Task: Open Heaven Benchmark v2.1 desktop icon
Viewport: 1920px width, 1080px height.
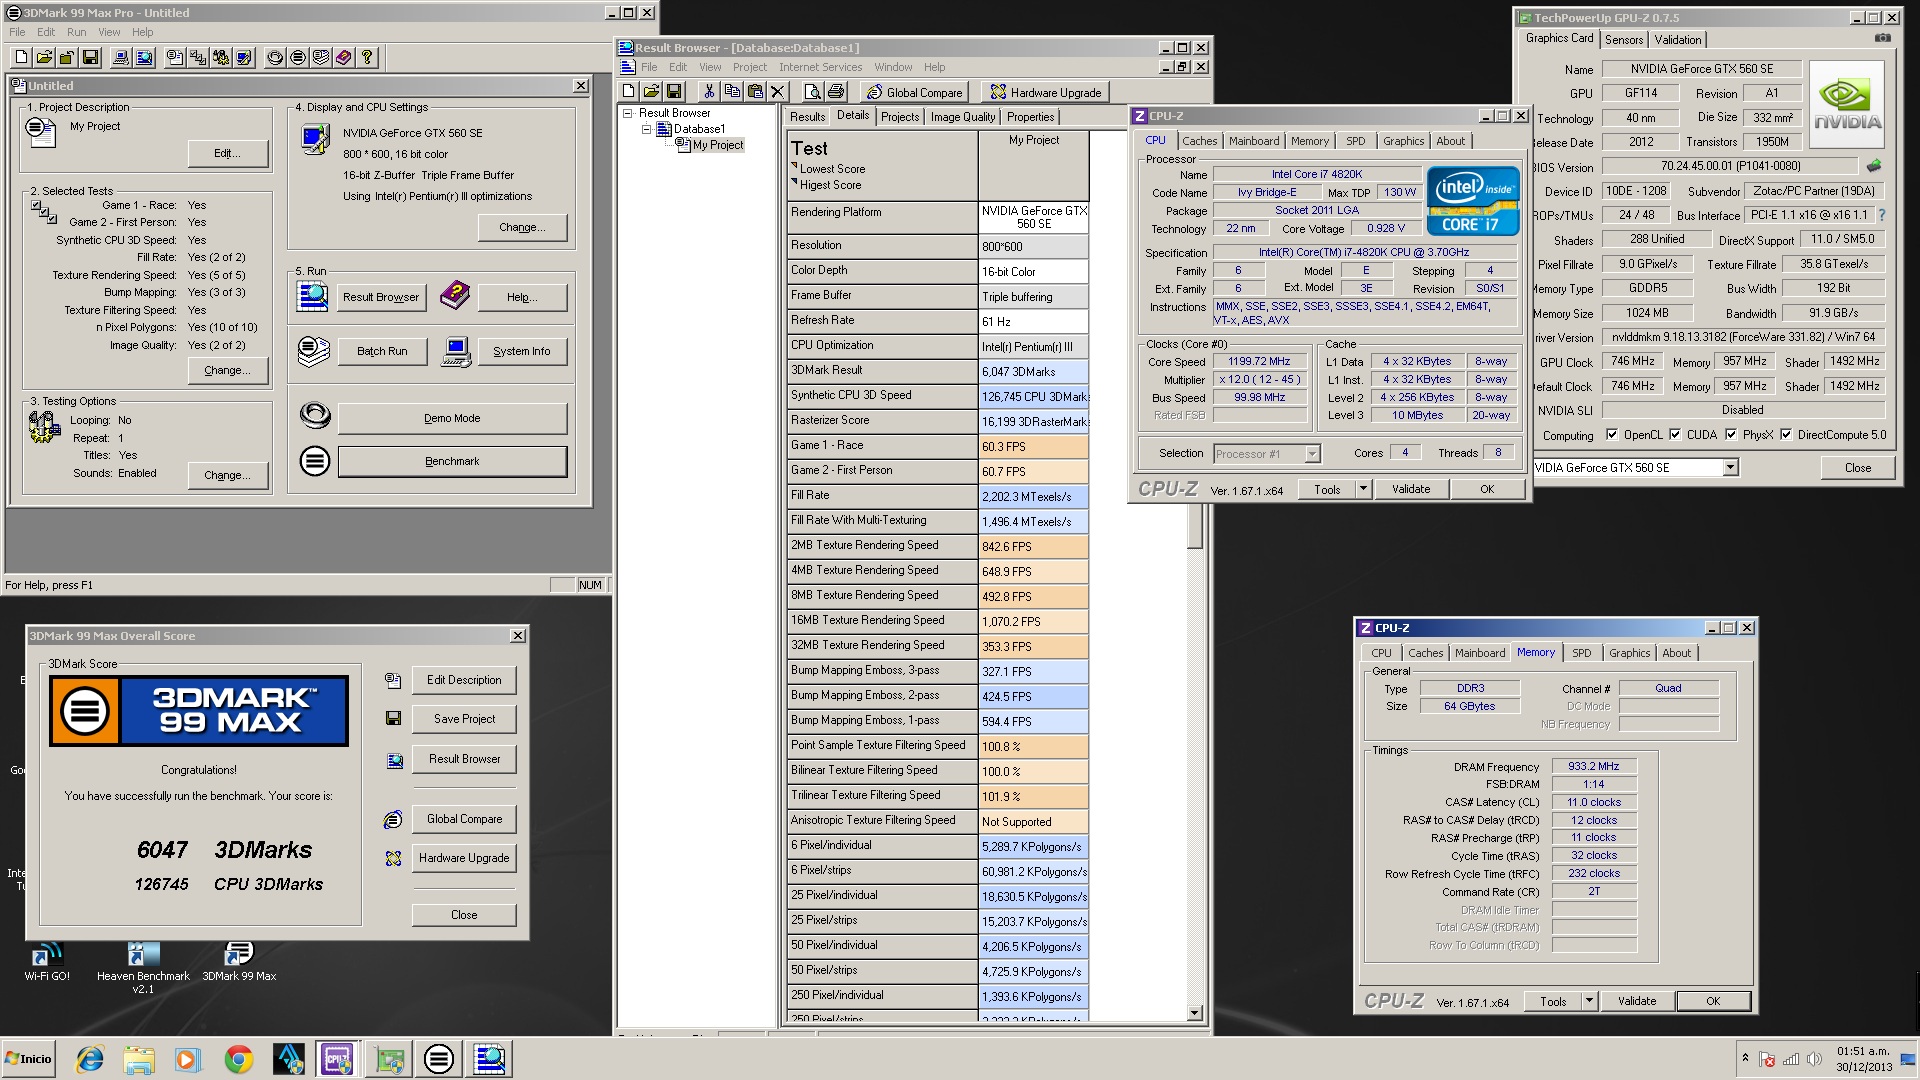Action: coord(143,968)
